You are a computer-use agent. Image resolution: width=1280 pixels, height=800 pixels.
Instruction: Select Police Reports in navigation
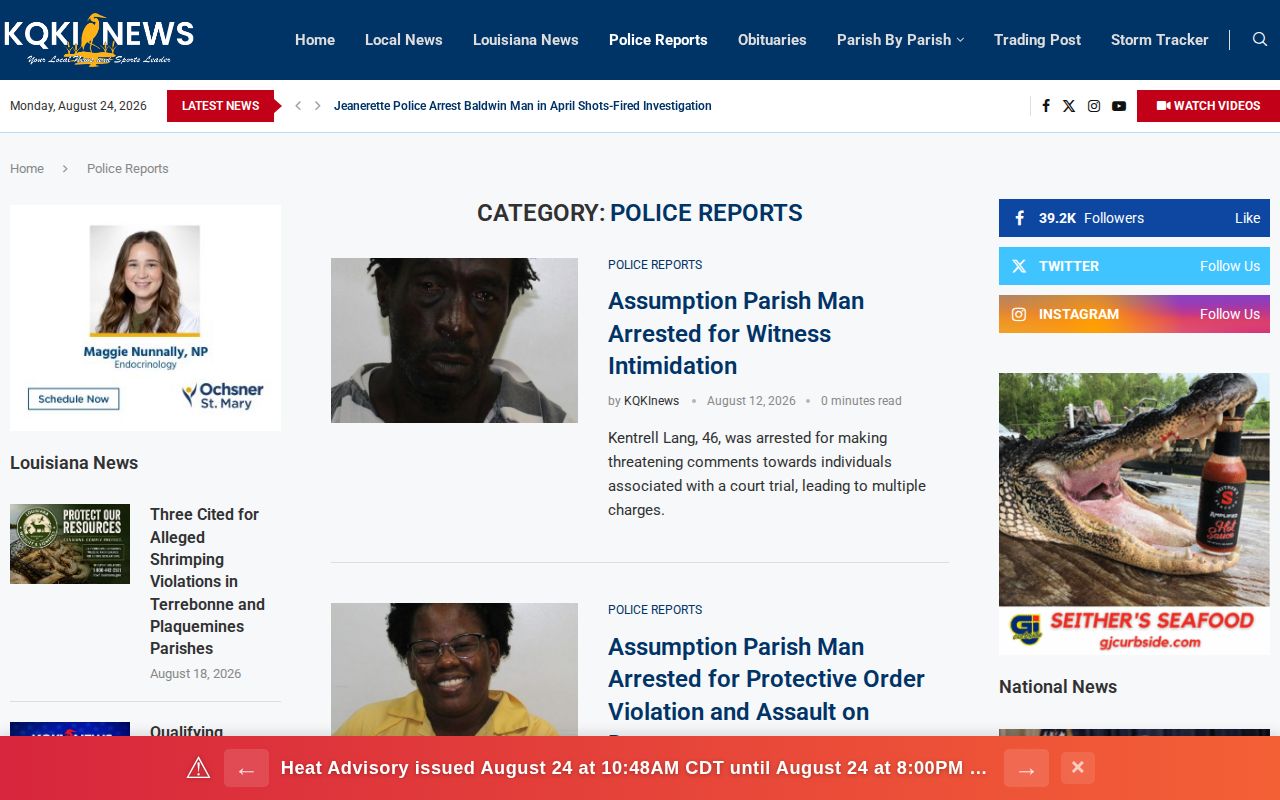coord(658,40)
